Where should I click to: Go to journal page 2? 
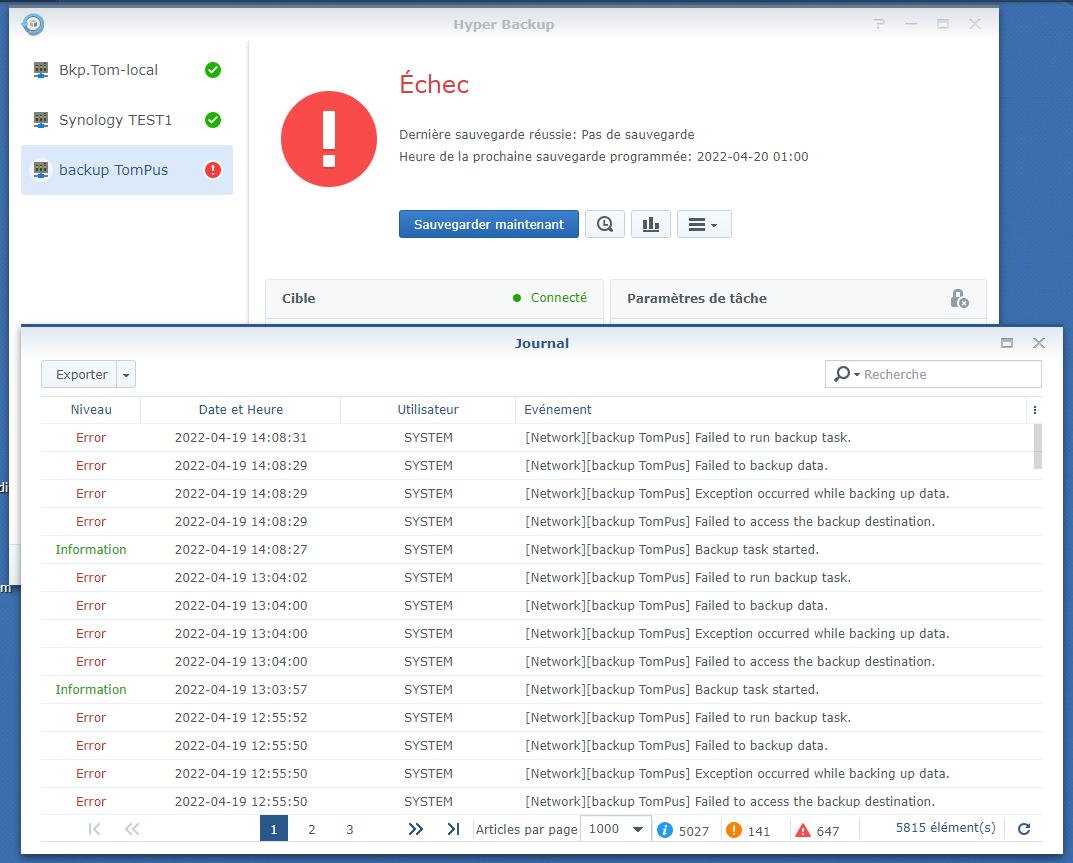[312, 829]
